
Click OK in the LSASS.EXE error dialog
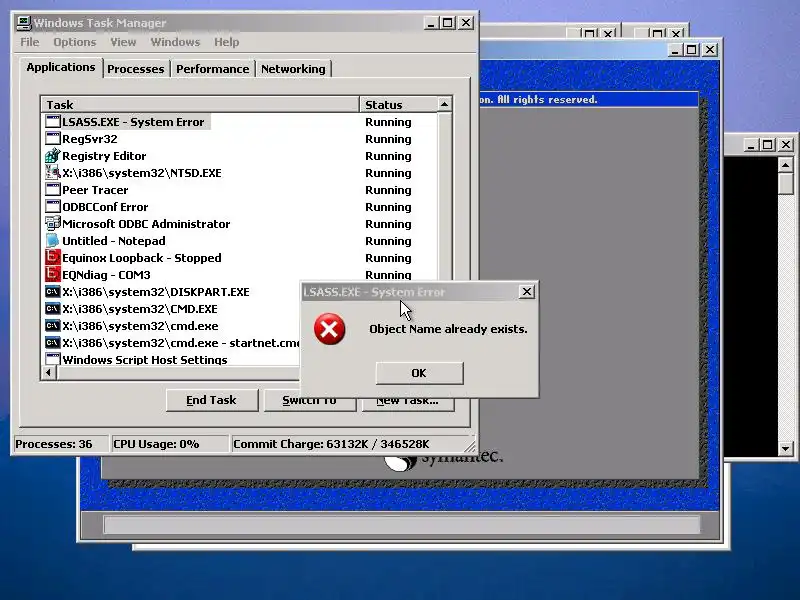[419, 373]
